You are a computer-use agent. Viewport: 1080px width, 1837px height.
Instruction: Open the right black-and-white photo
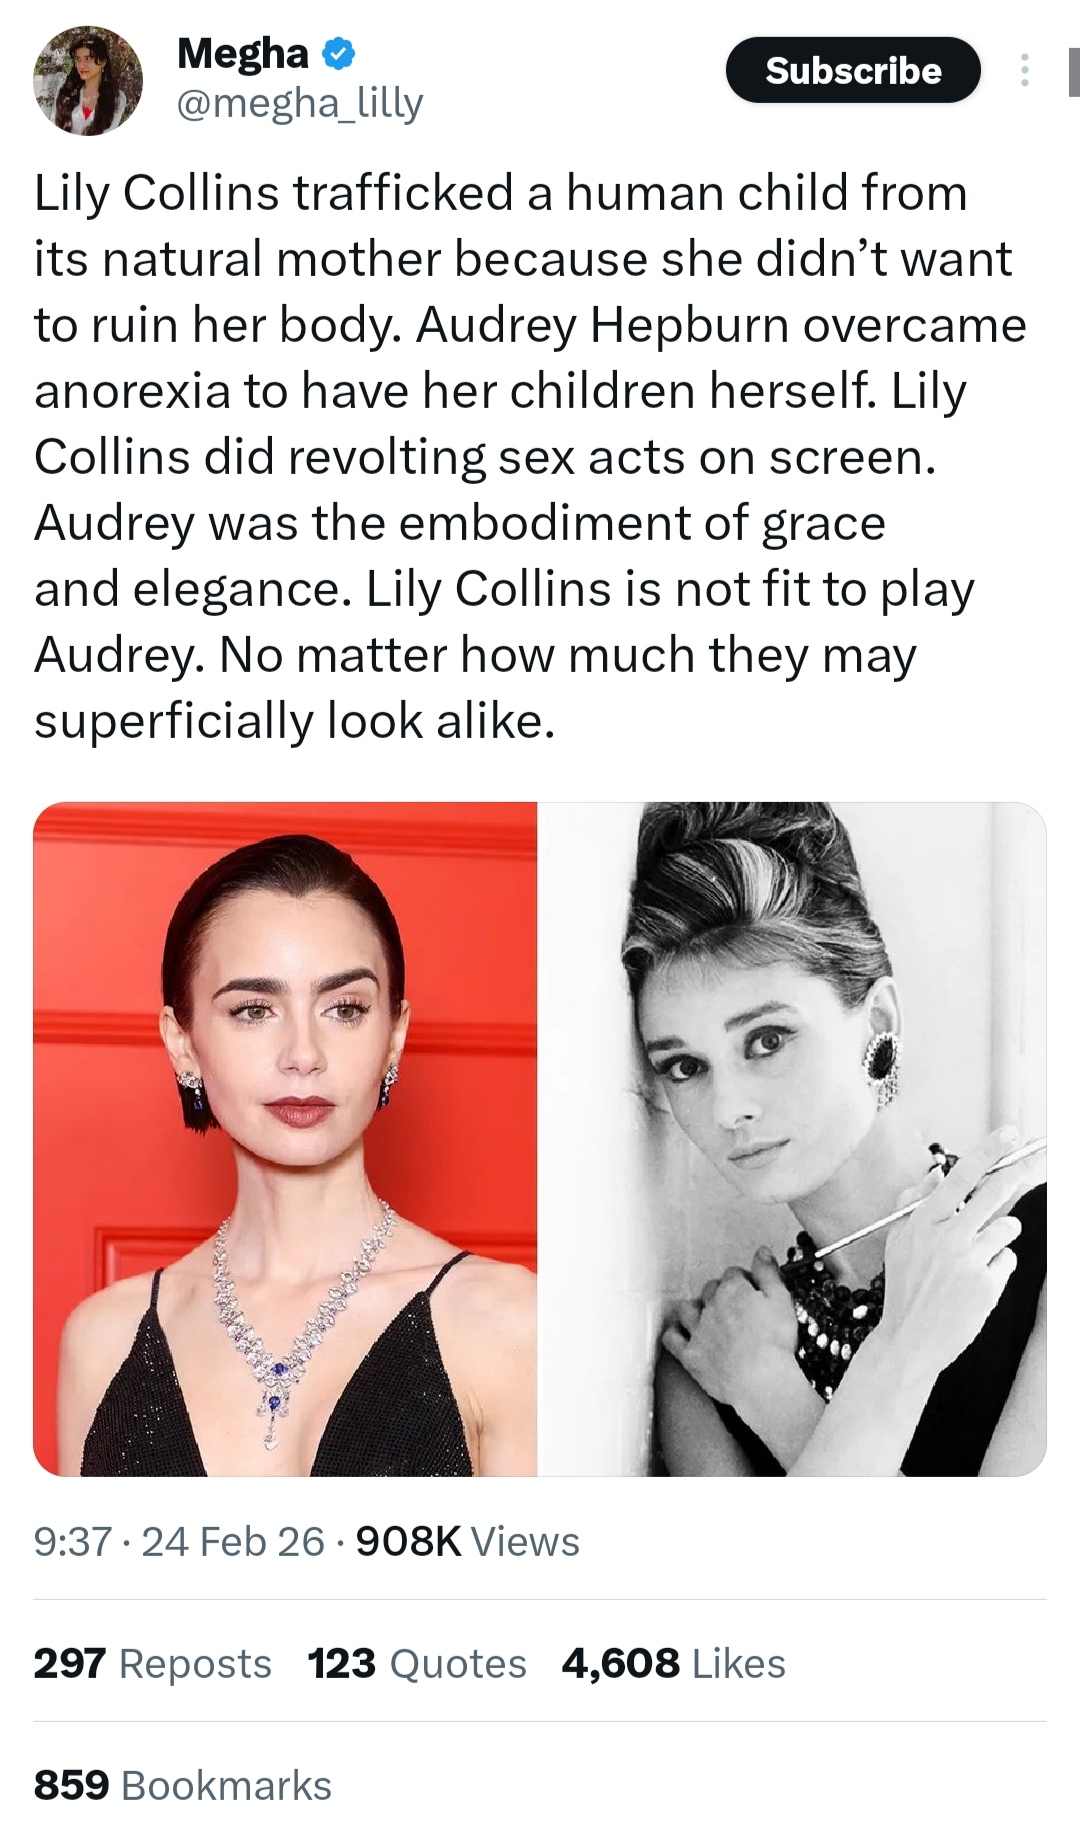(x=793, y=1139)
